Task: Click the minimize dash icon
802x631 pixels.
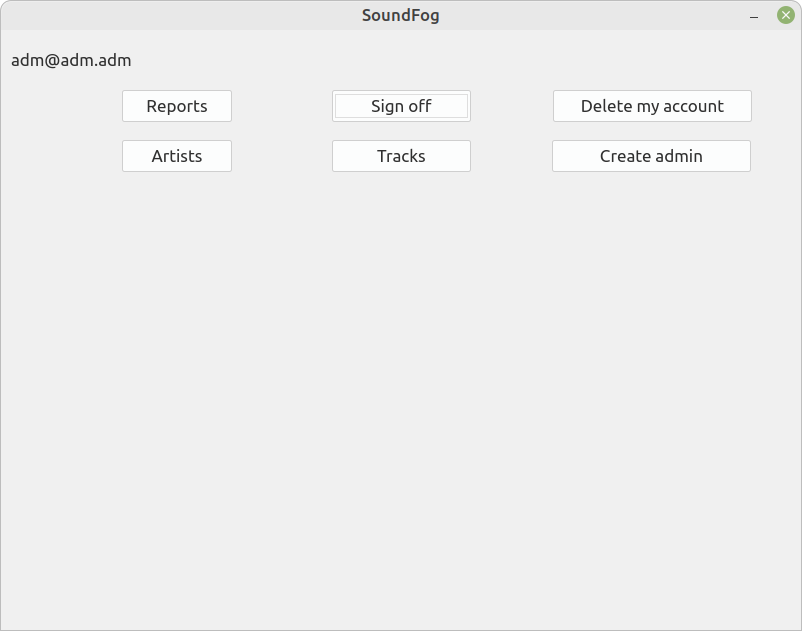Action: [x=754, y=16]
